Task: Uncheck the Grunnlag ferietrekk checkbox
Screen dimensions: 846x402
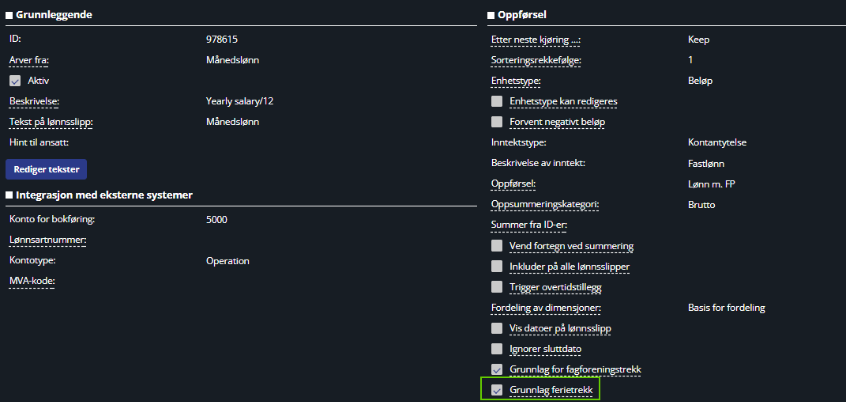Action: [496, 390]
